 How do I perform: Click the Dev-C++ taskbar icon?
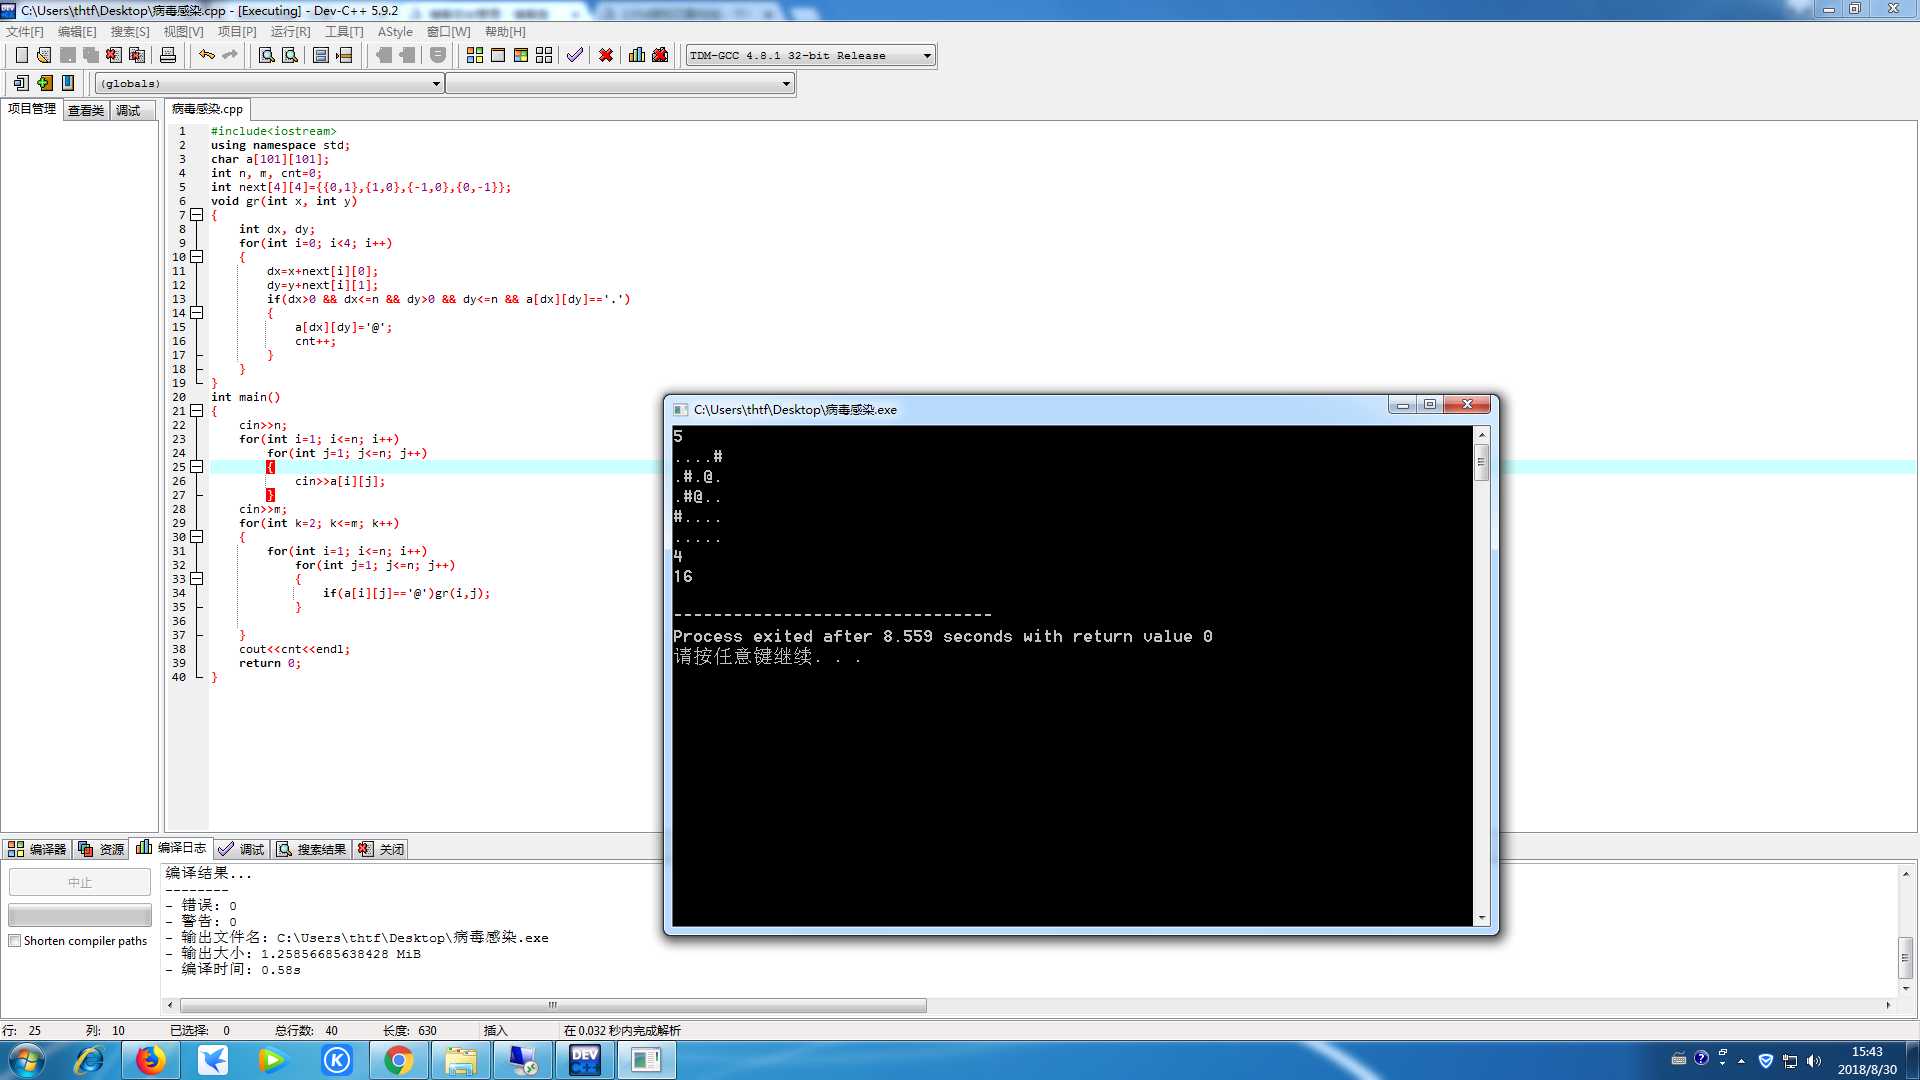(585, 1060)
